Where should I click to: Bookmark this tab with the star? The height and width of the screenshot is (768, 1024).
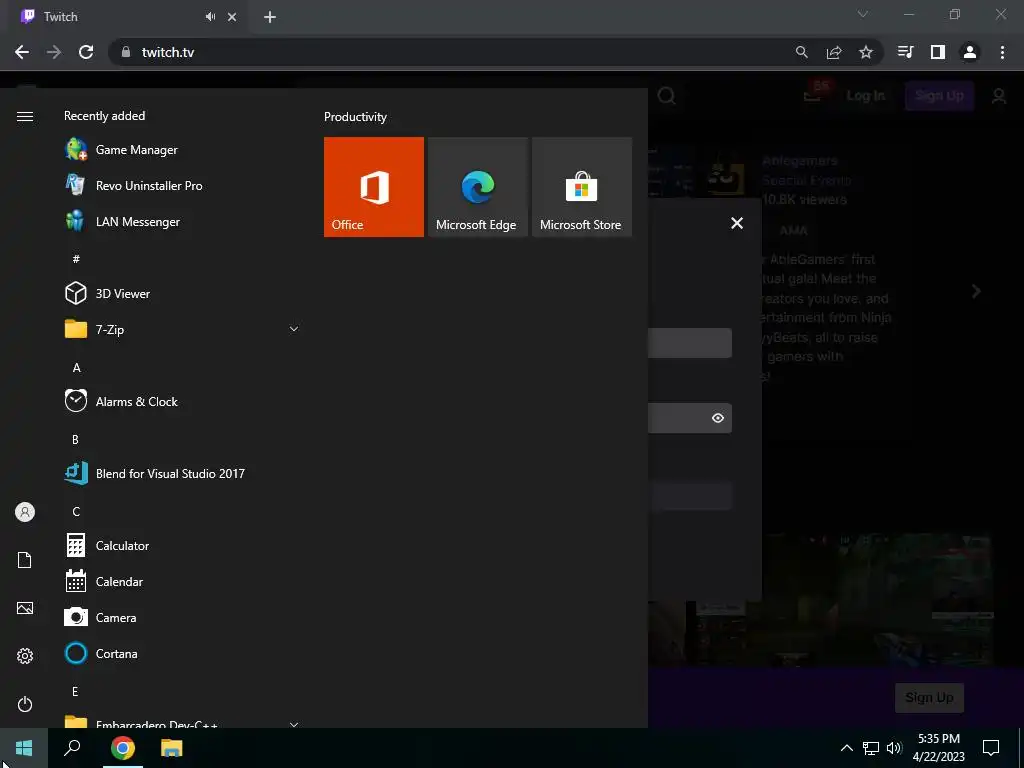pos(866,52)
